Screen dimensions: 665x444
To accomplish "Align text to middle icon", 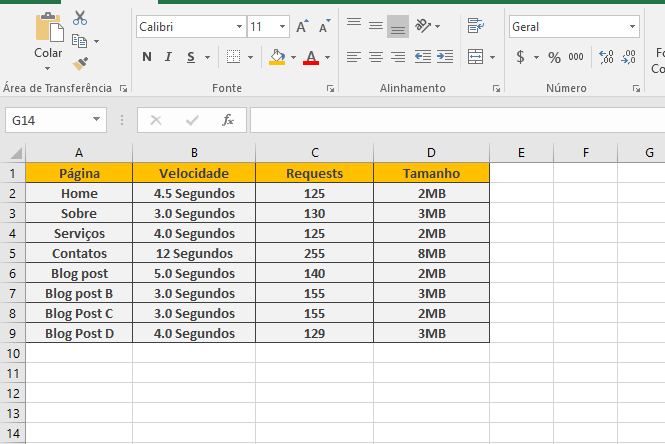I will [376, 26].
